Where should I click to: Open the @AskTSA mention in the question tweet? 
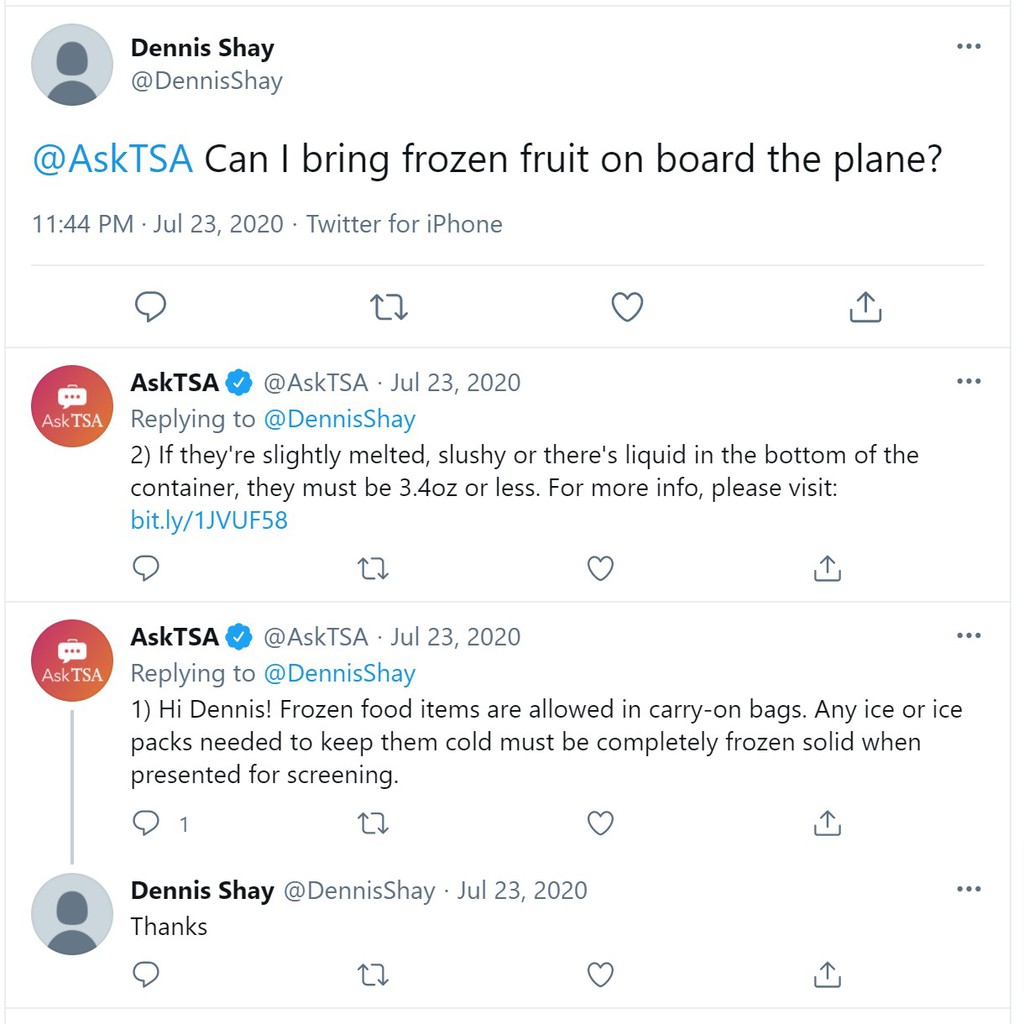(112, 158)
